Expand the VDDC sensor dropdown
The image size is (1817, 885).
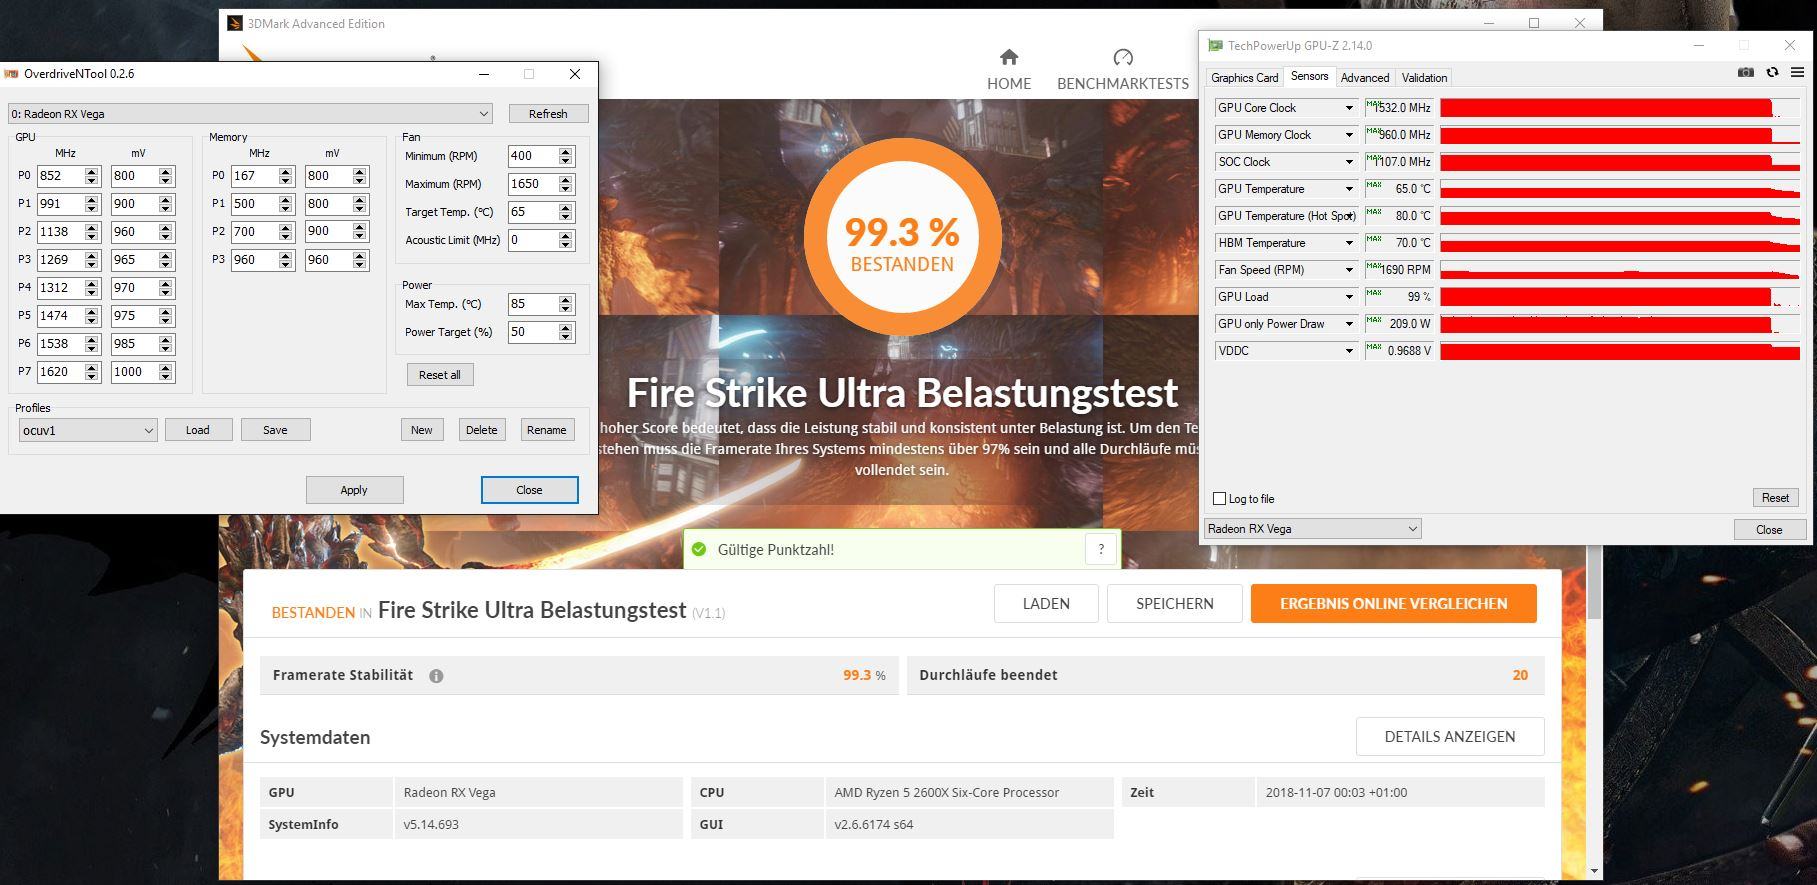(1349, 351)
